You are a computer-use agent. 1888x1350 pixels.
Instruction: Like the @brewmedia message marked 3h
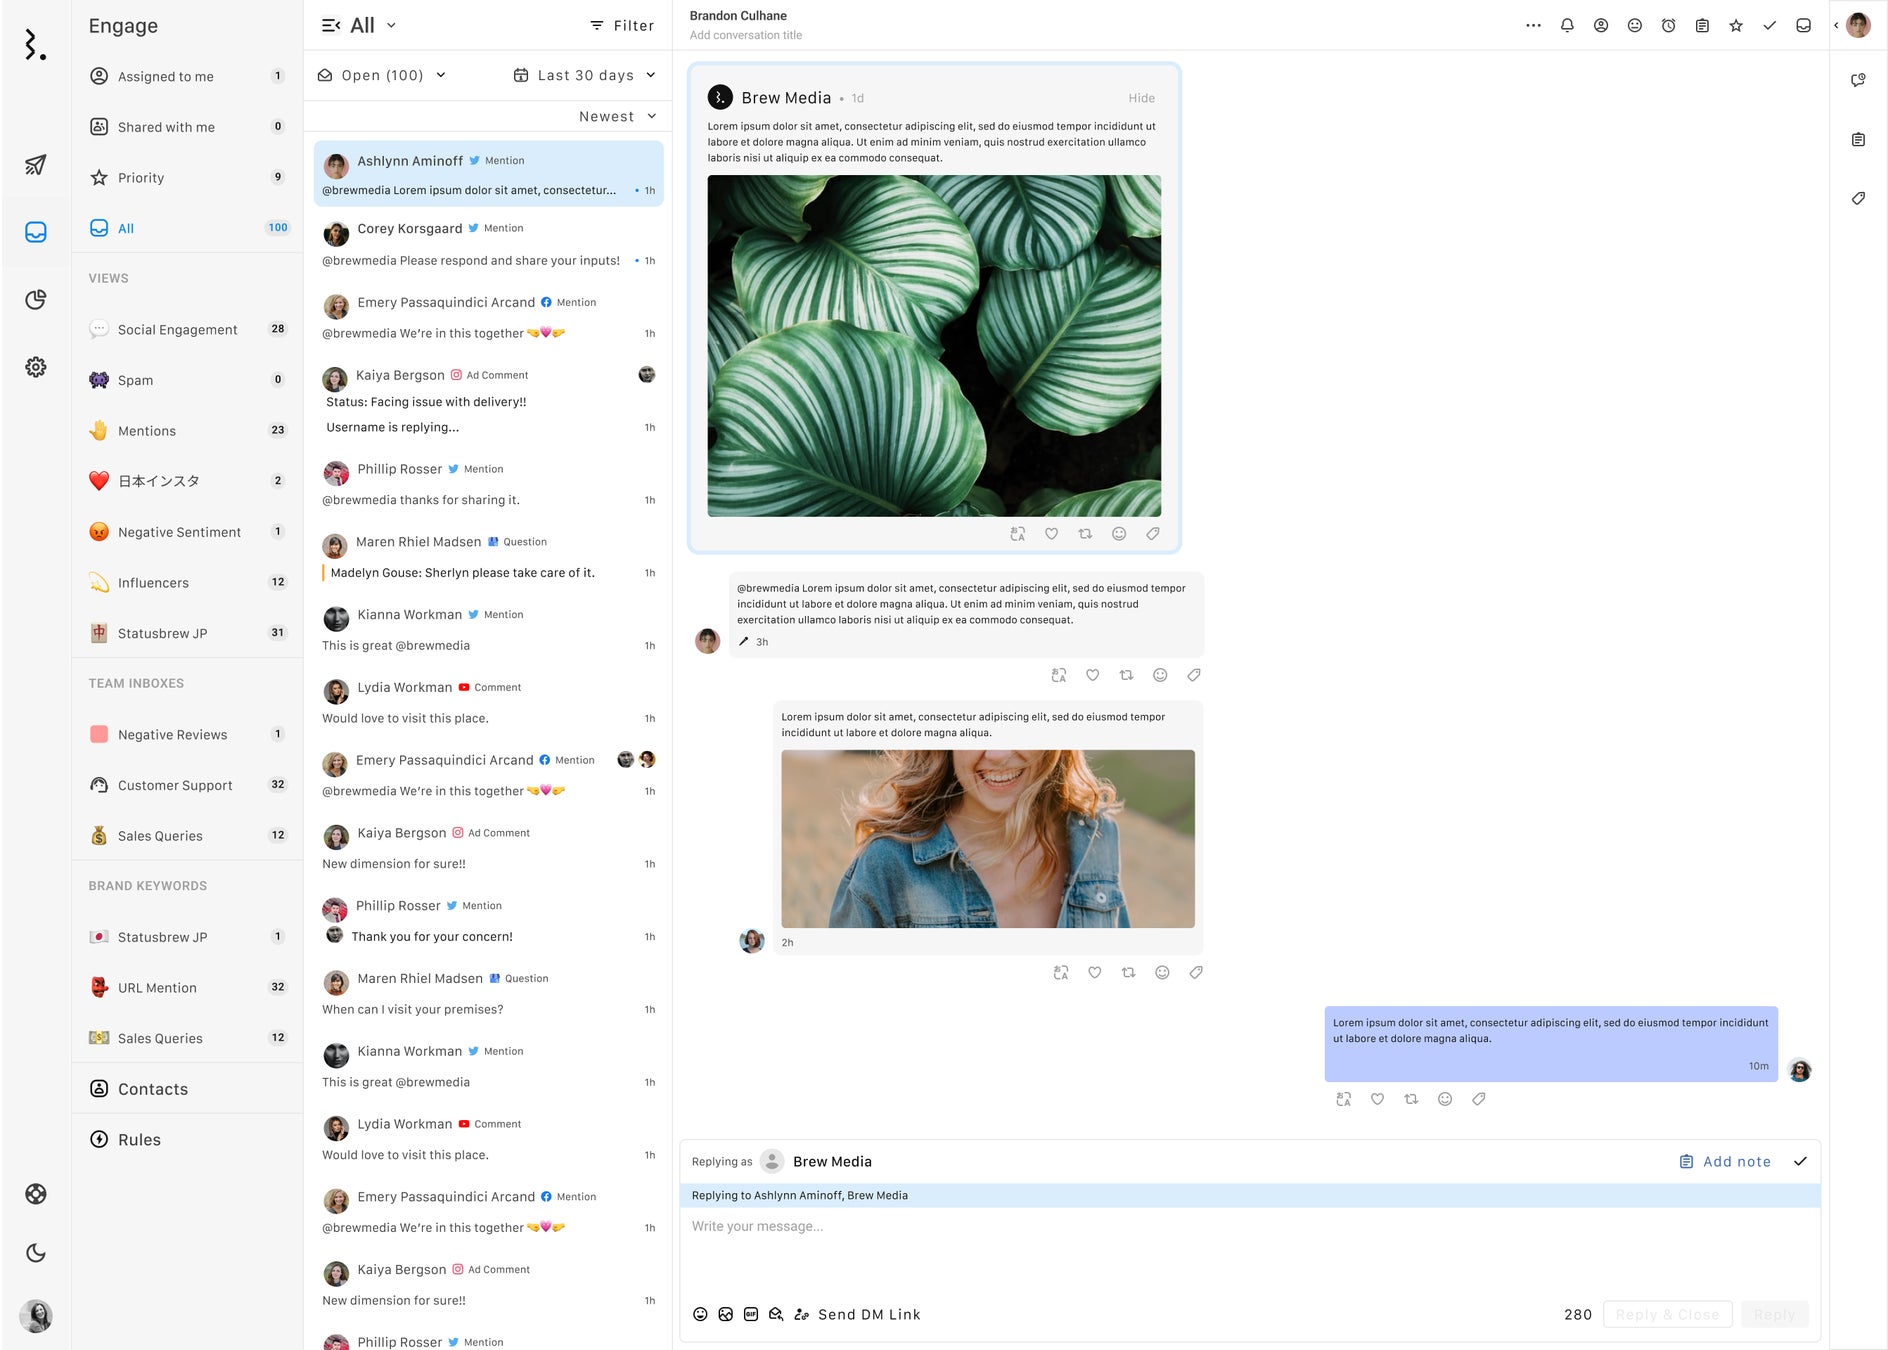pyautogui.click(x=1093, y=675)
